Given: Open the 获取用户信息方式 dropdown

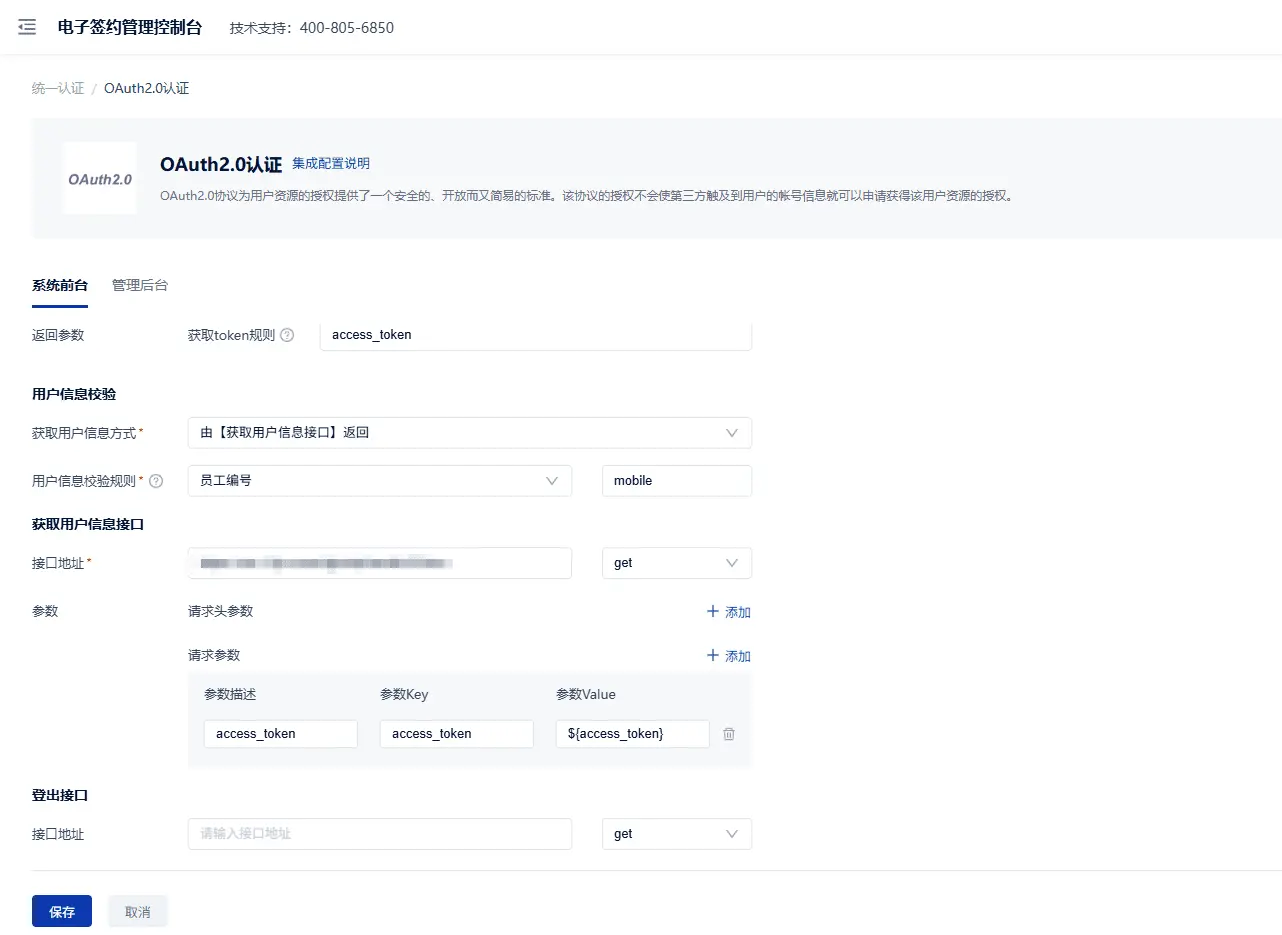Looking at the screenshot, I should coord(469,433).
